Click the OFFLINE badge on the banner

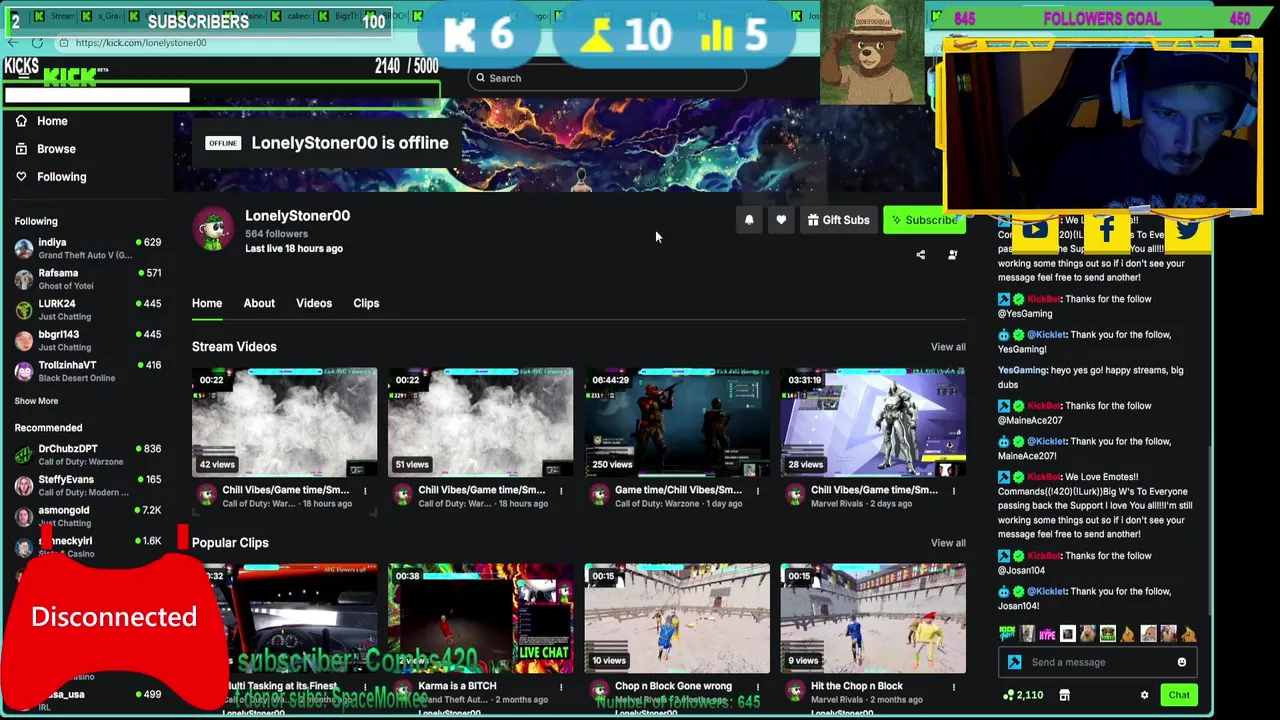(x=223, y=143)
